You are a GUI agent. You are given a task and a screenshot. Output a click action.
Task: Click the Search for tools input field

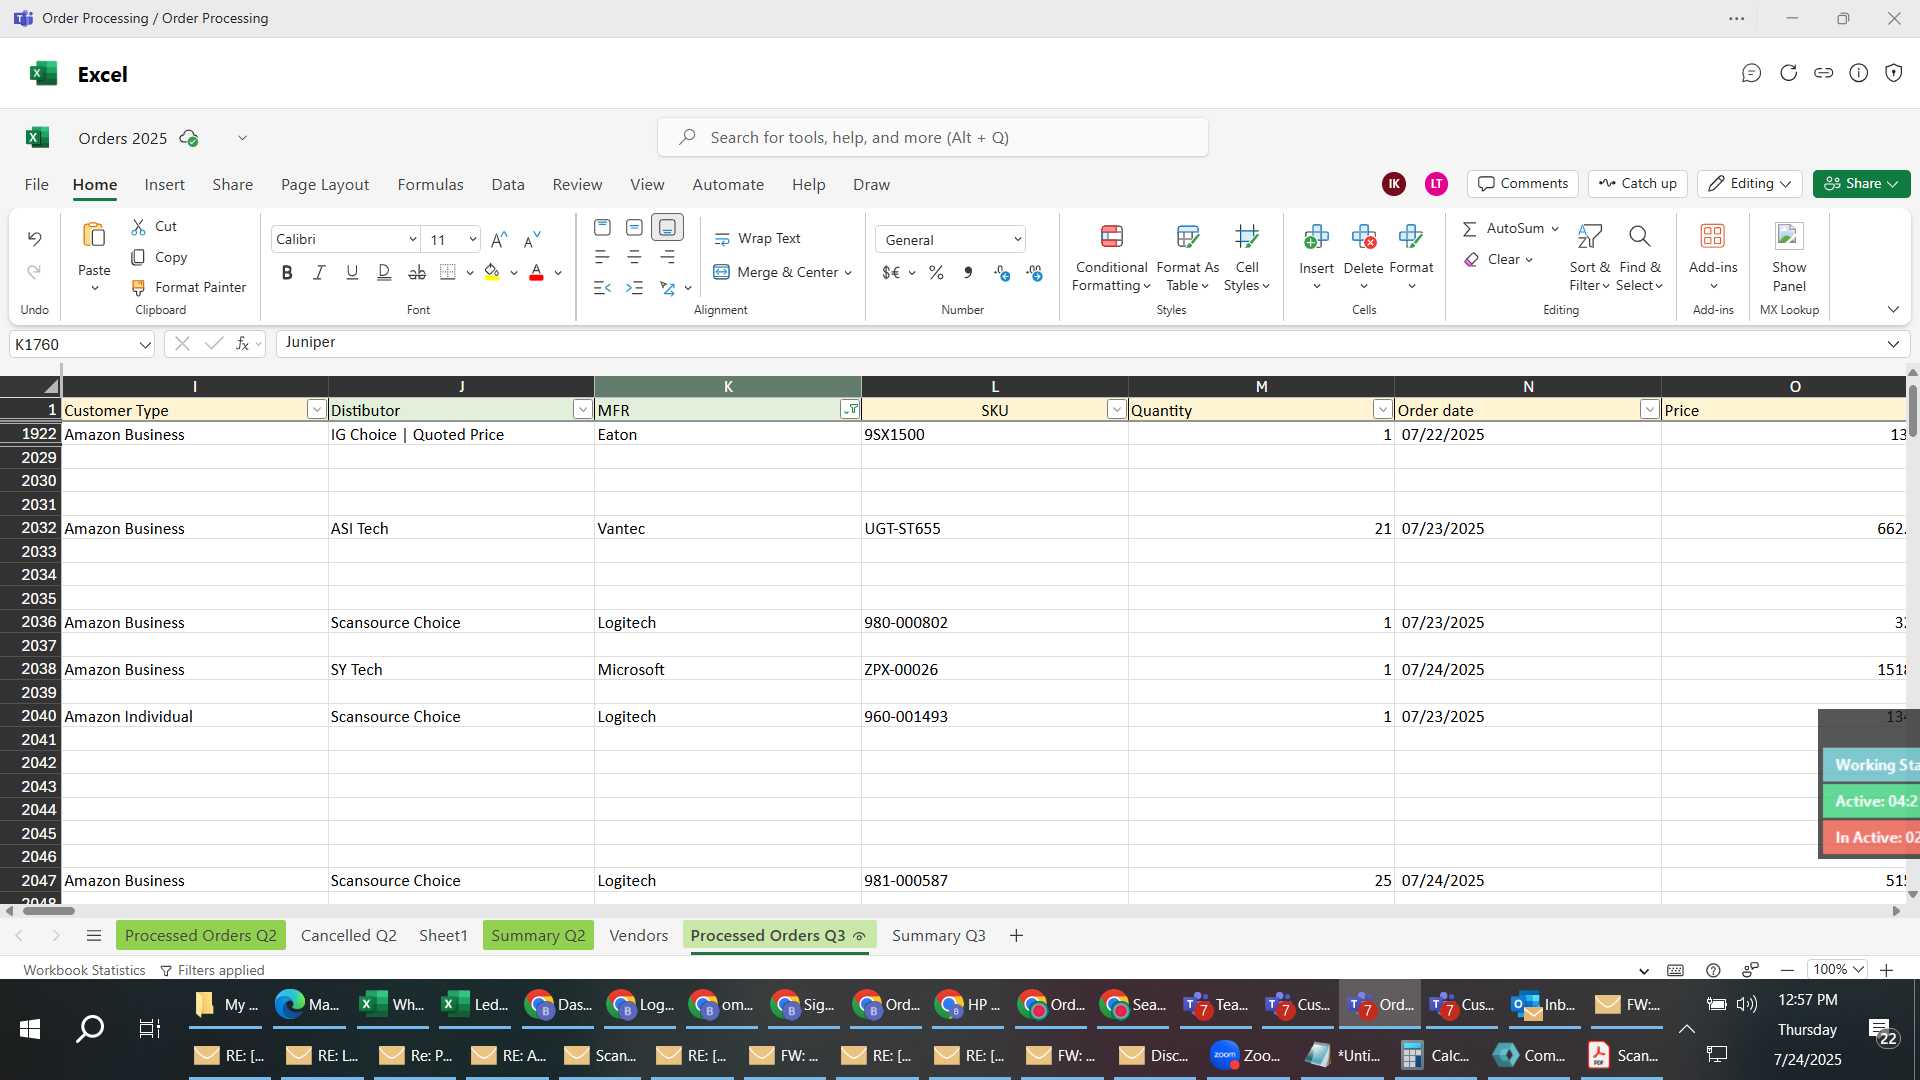tap(932, 137)
